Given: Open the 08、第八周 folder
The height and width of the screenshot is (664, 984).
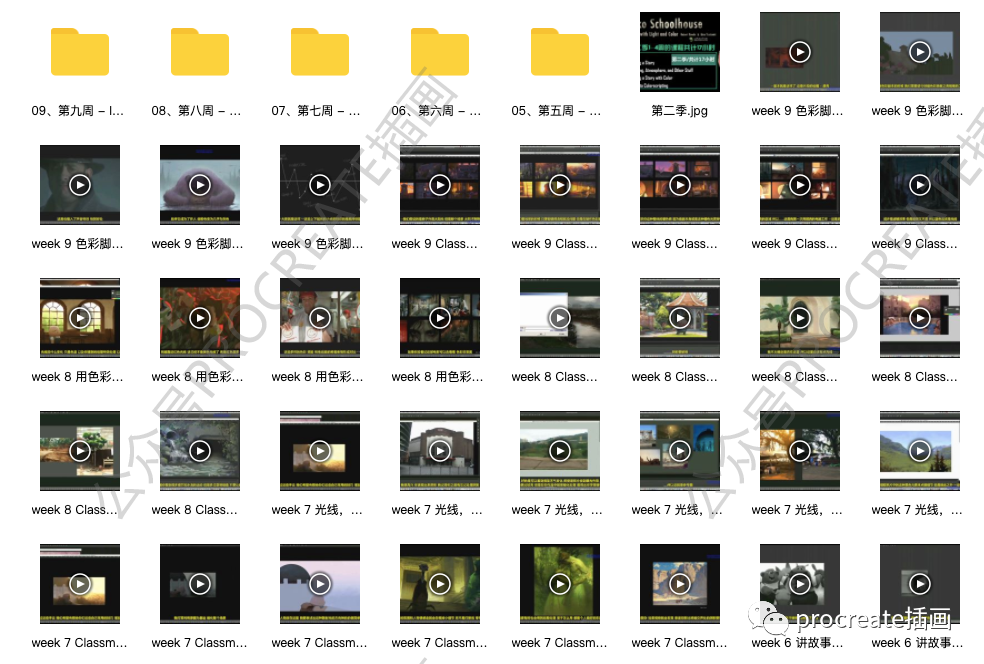Looking at the screenshot, I should tap(200, 52).
